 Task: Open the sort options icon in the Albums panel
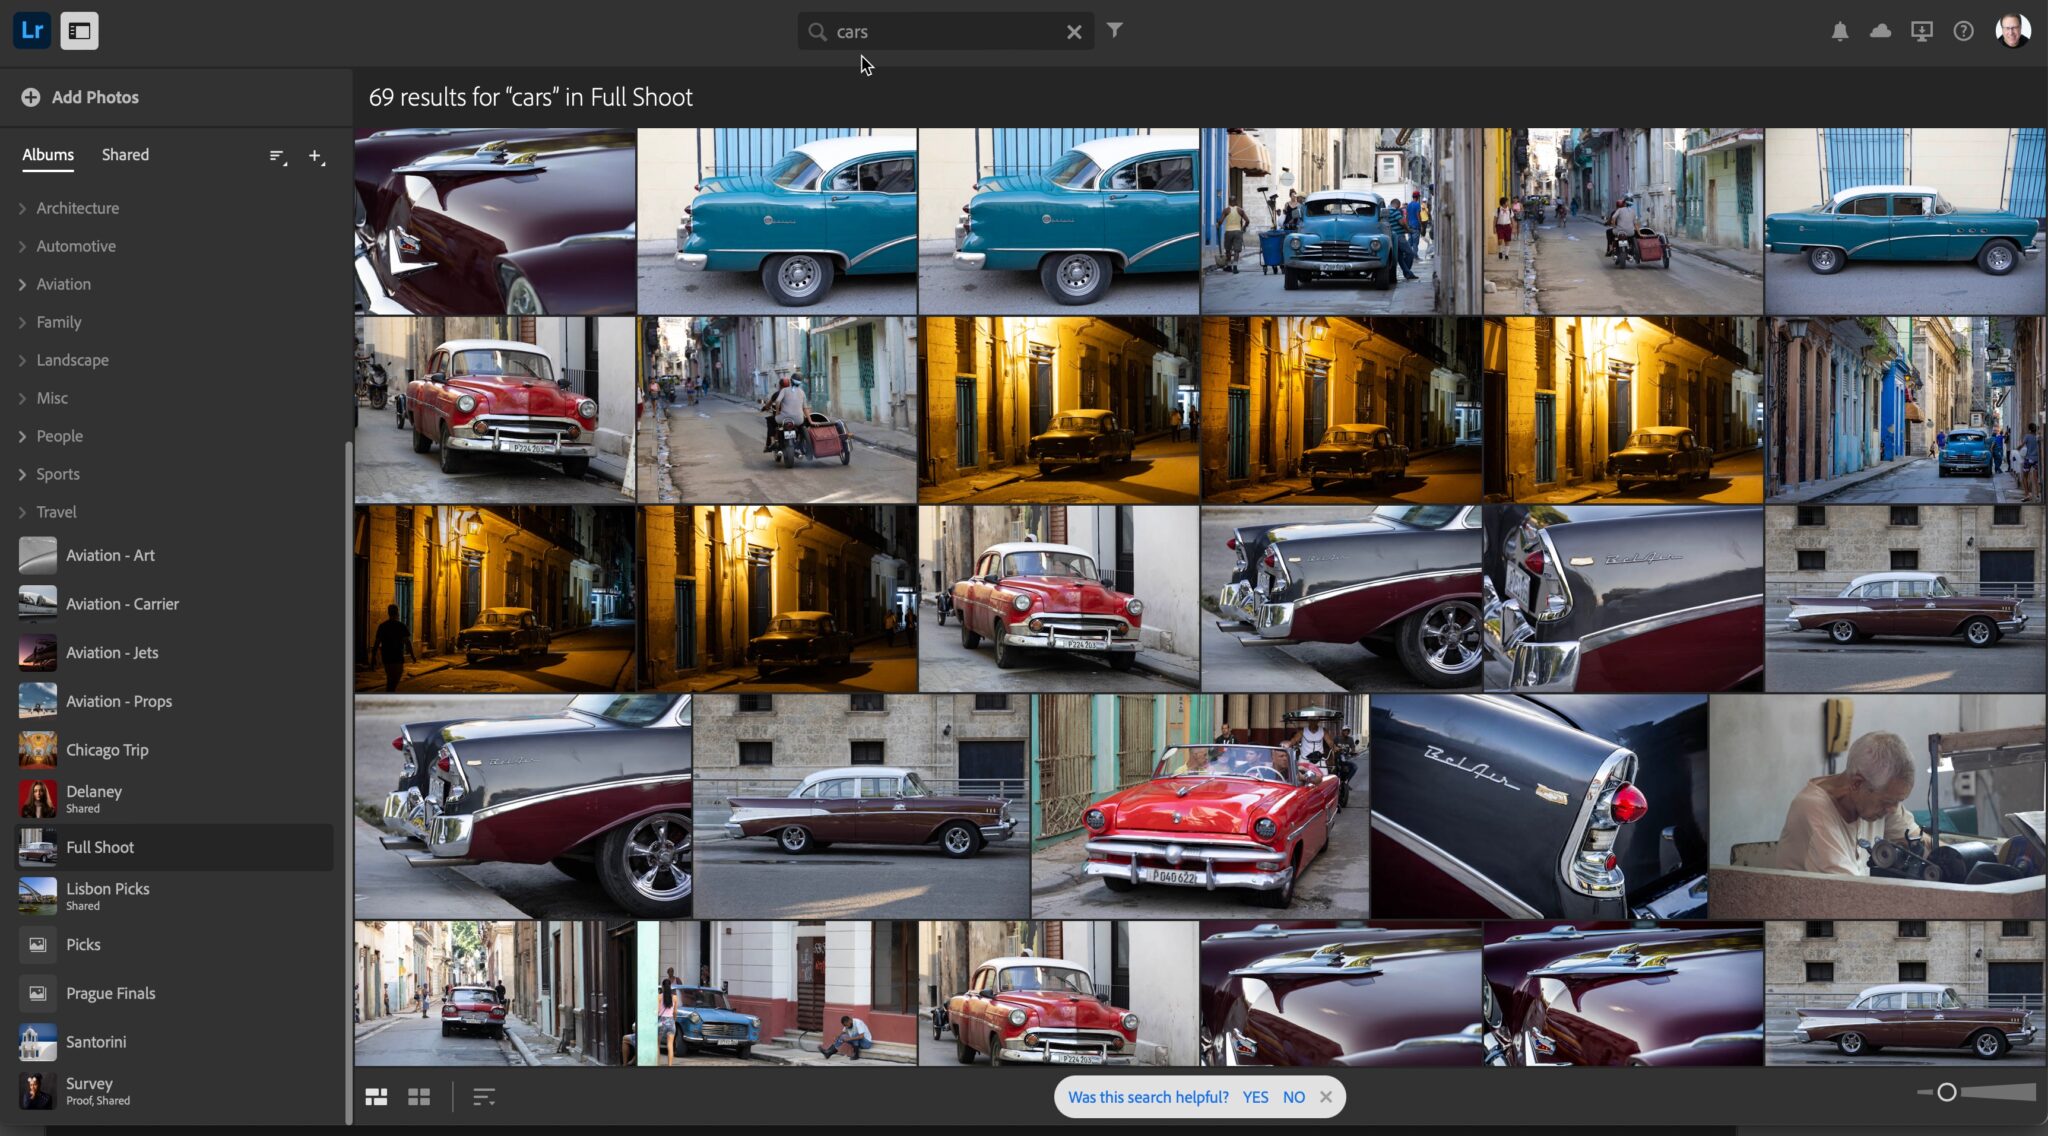[278, 156]
